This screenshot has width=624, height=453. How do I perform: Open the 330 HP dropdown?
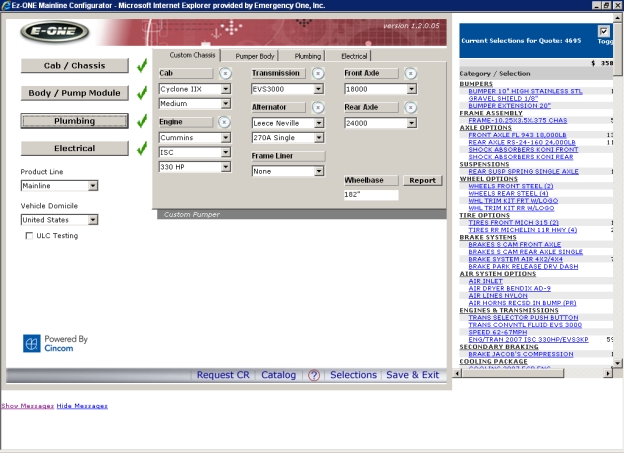click(x=226, y=167)
